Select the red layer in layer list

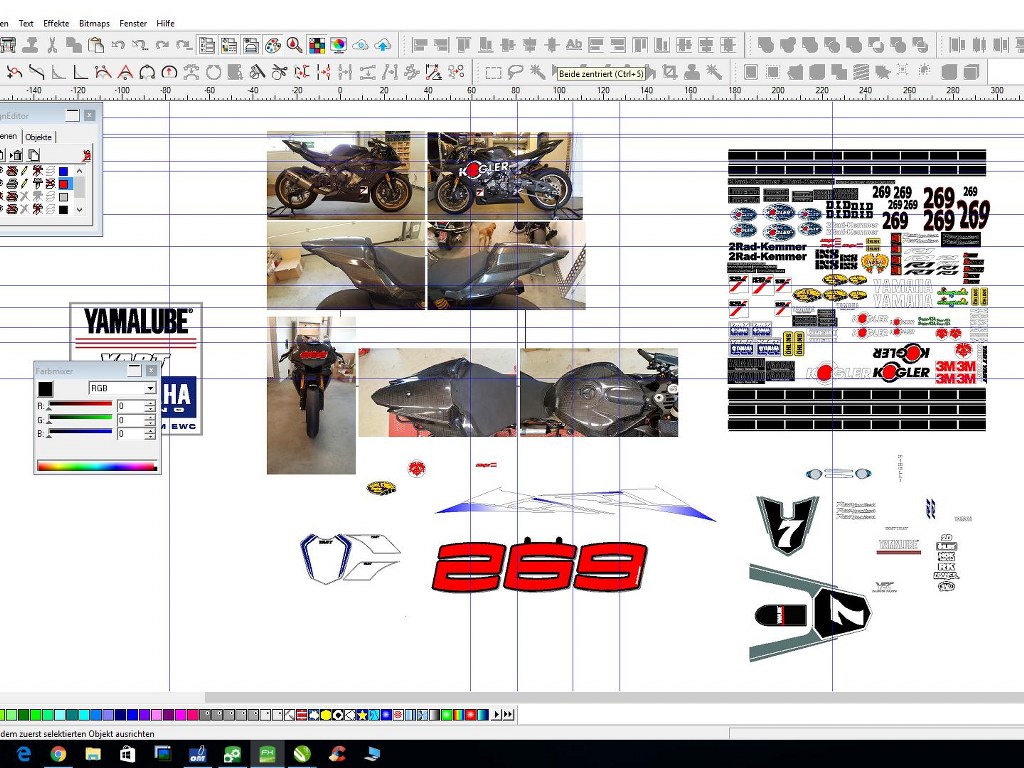[64, 184]
